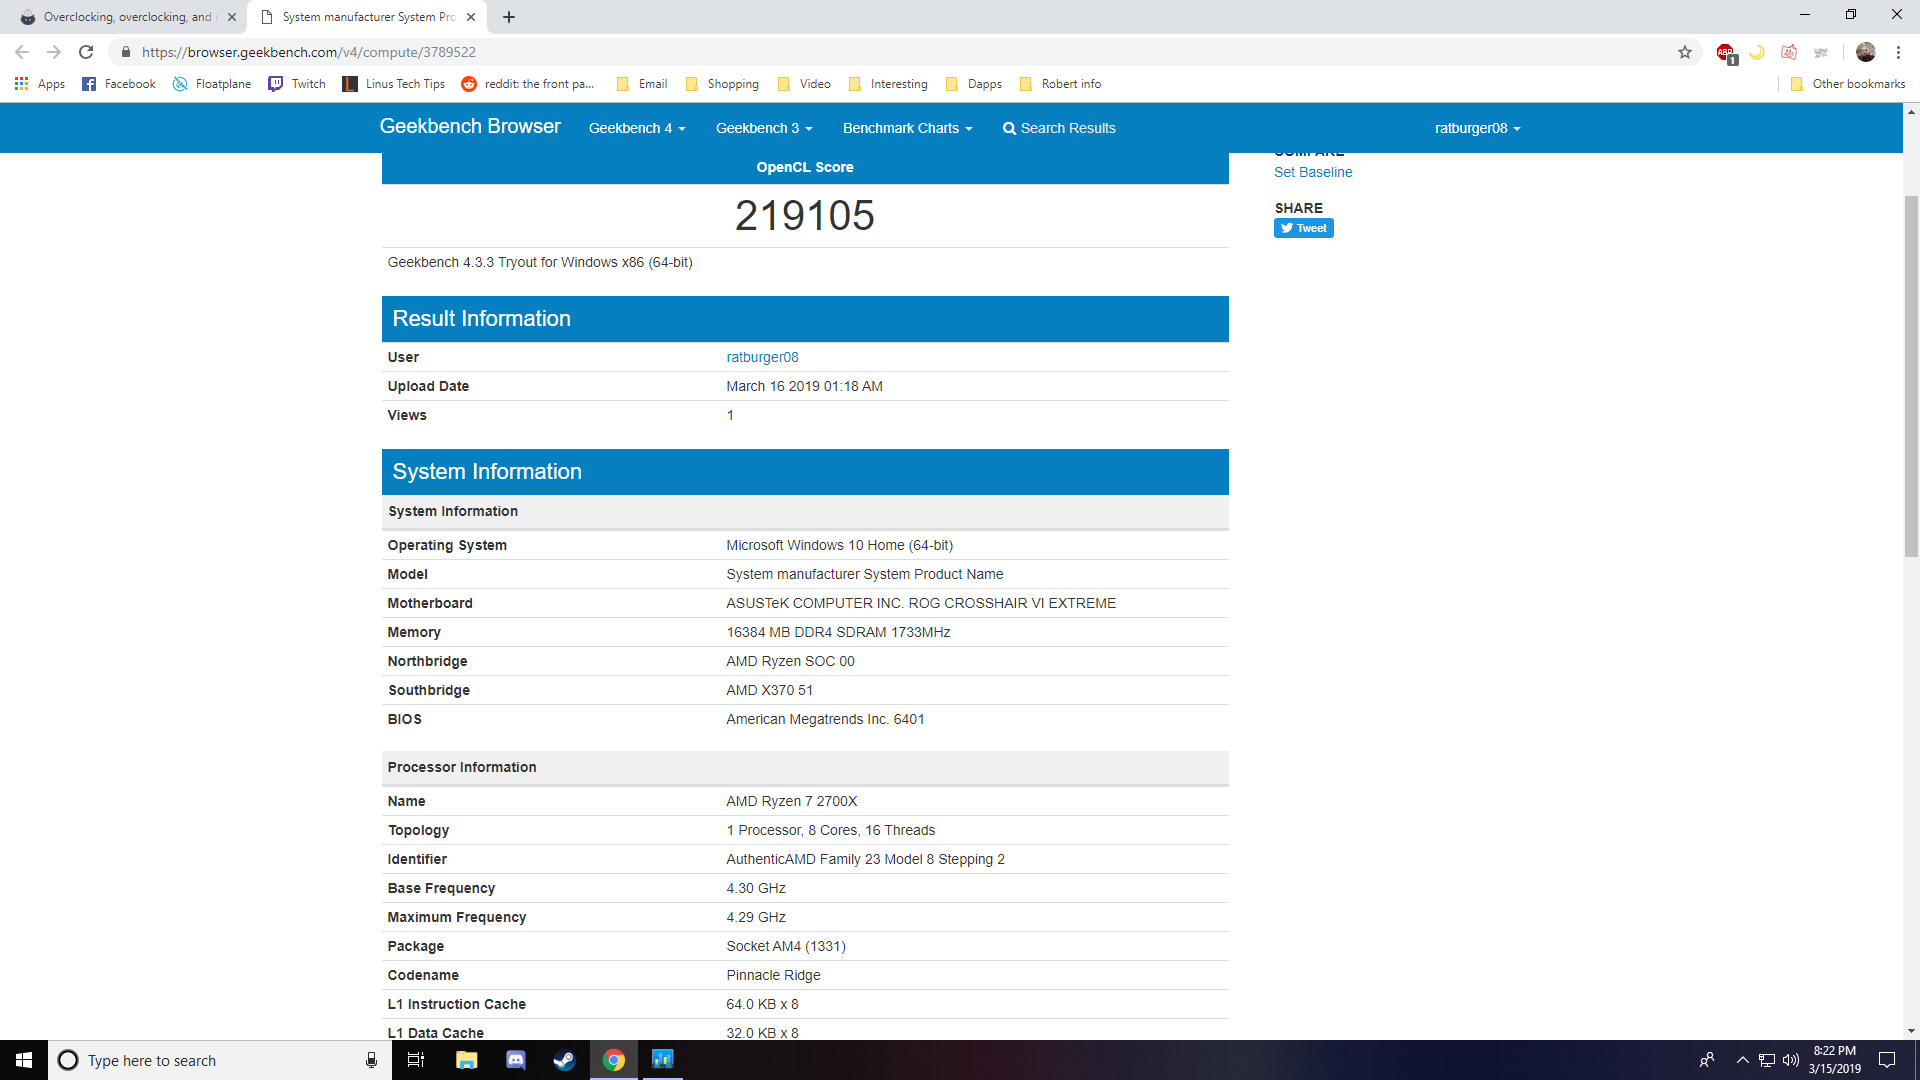1920x1080 pixels.
Task: Click the Pinnacle Ridge codename value
Action: click(x=773, y=975)
